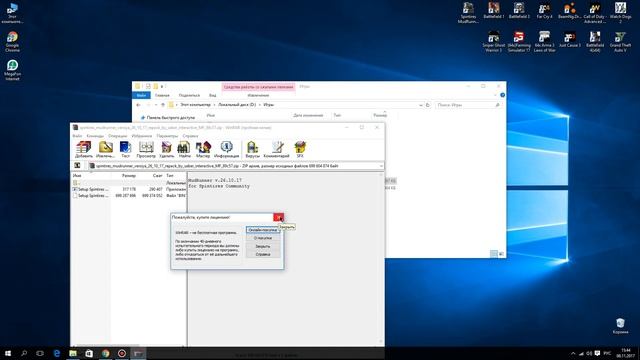Image resolution: width=640 pixels, height=360 pixels.
Task: Open the Избранное menu in WinRAR
Action: click(x=142, y=136)
